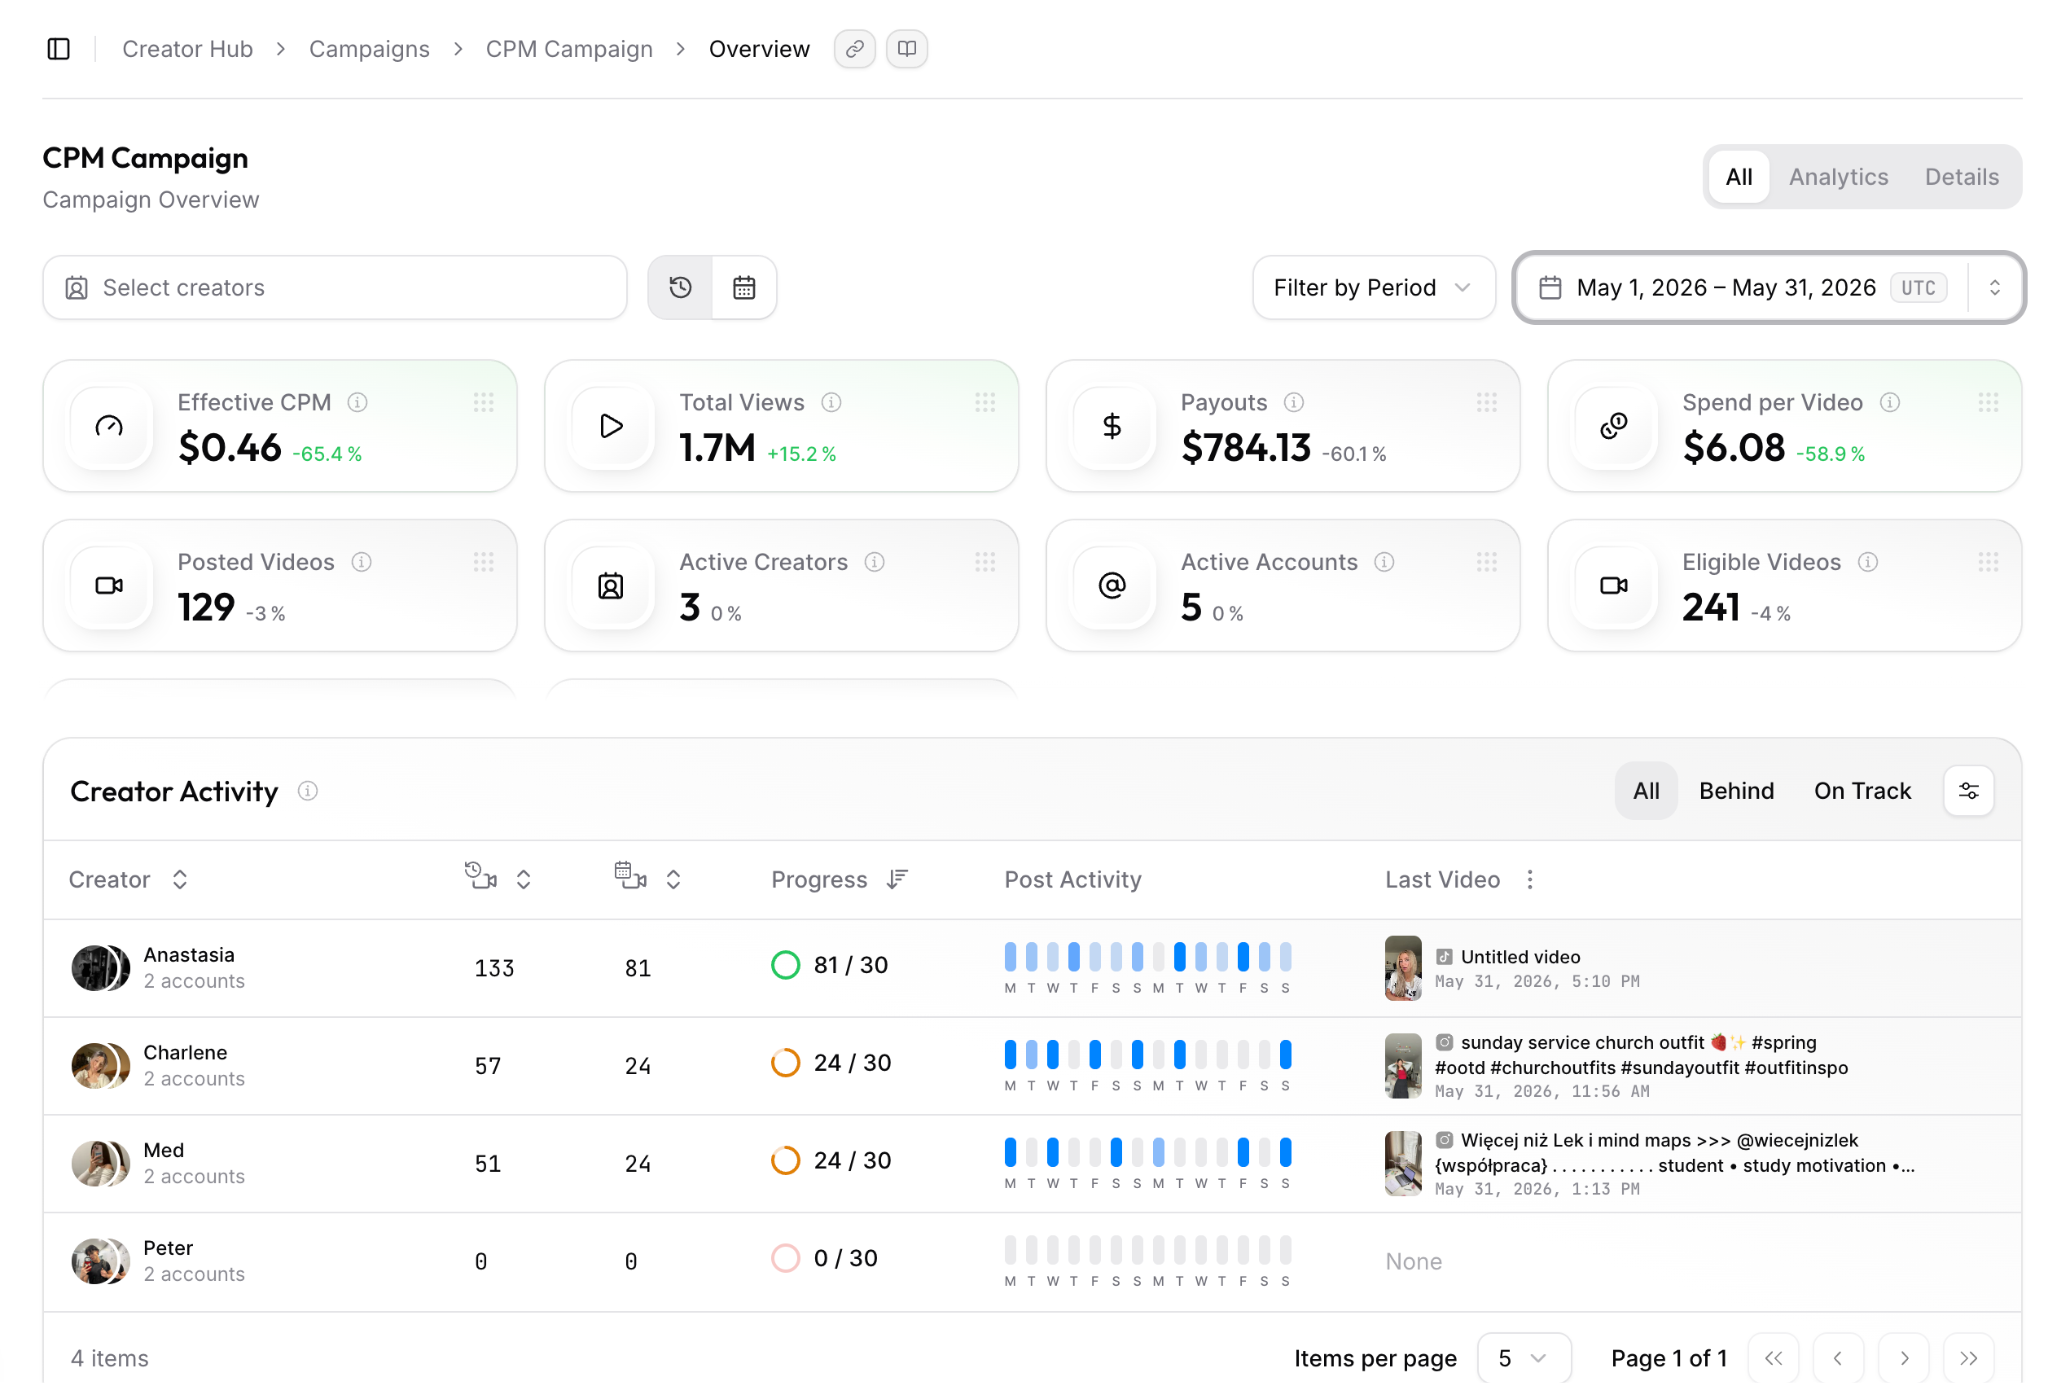This screenshot has width=2048, height=1383.
Task: Filter creator activity to Behind
Action: (1736, 791)
